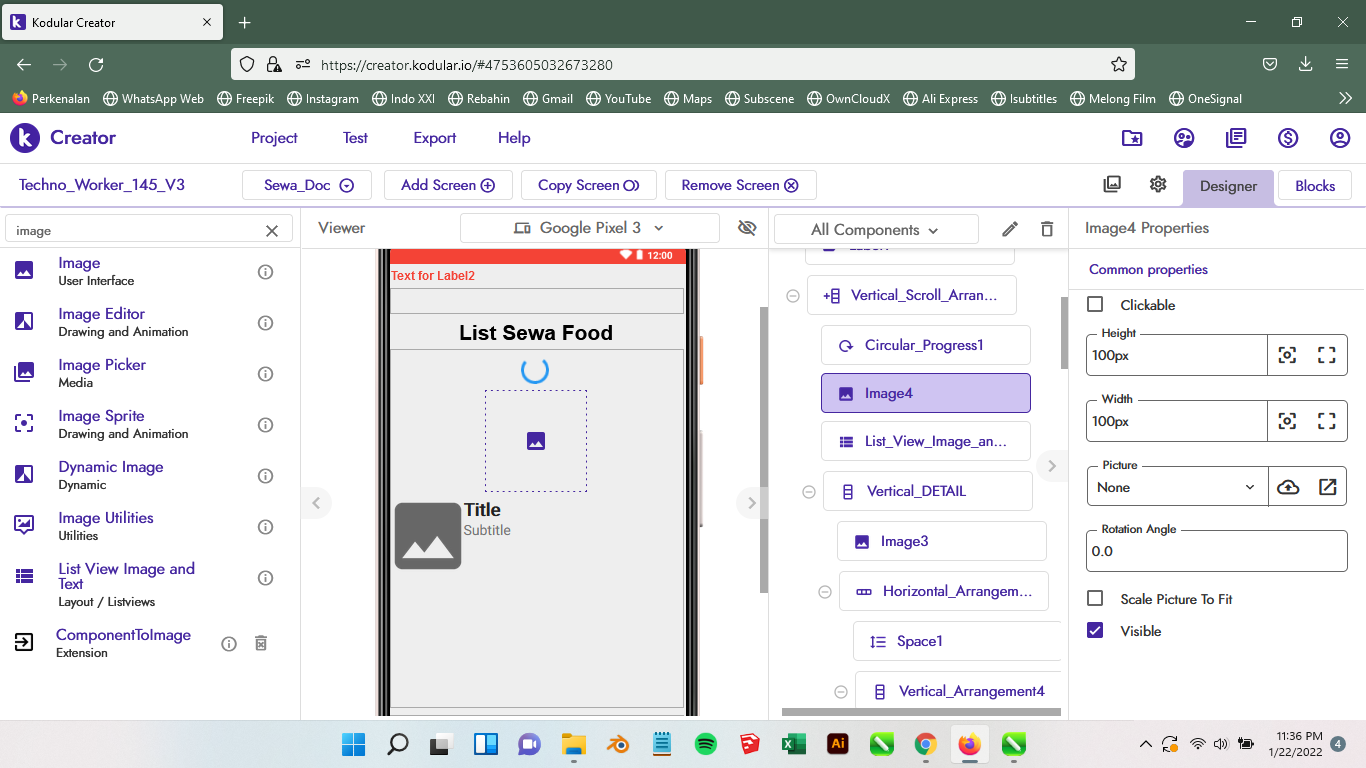This screenshot has height=768, width=1366.
Task: Check Scale Picture To Fit
Action: coord(1095,599)
